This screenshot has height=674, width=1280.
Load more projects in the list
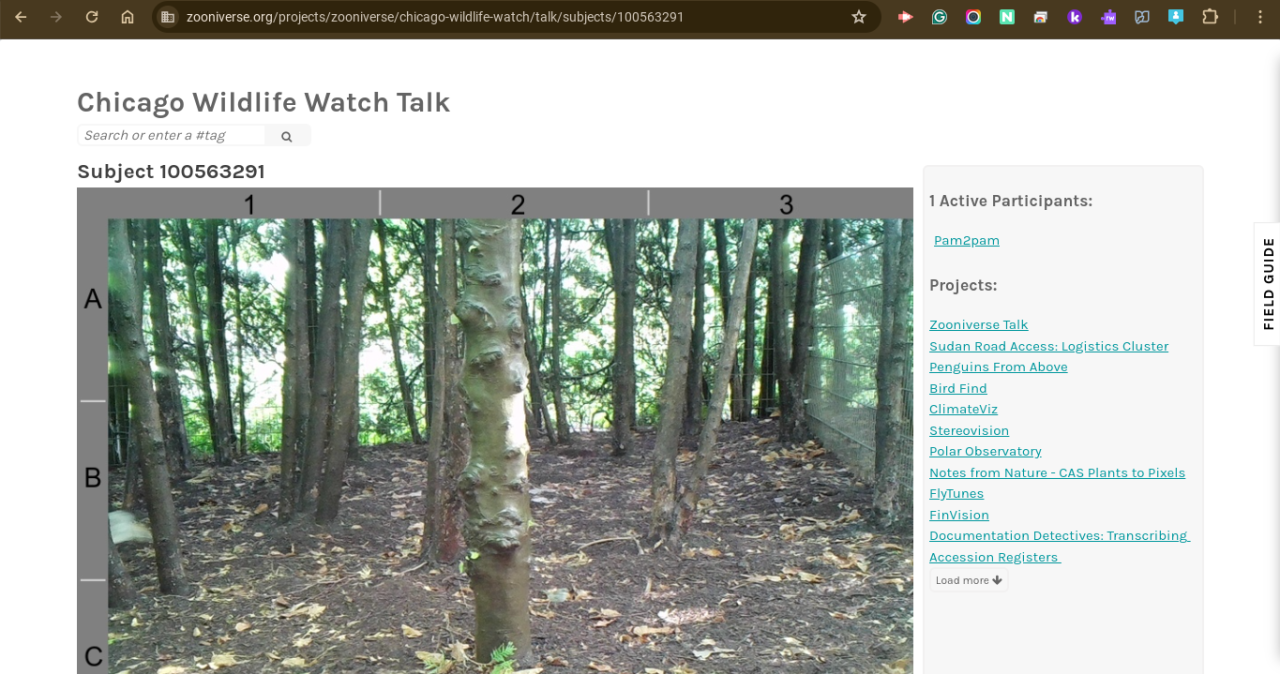click(x=968, y=580)
